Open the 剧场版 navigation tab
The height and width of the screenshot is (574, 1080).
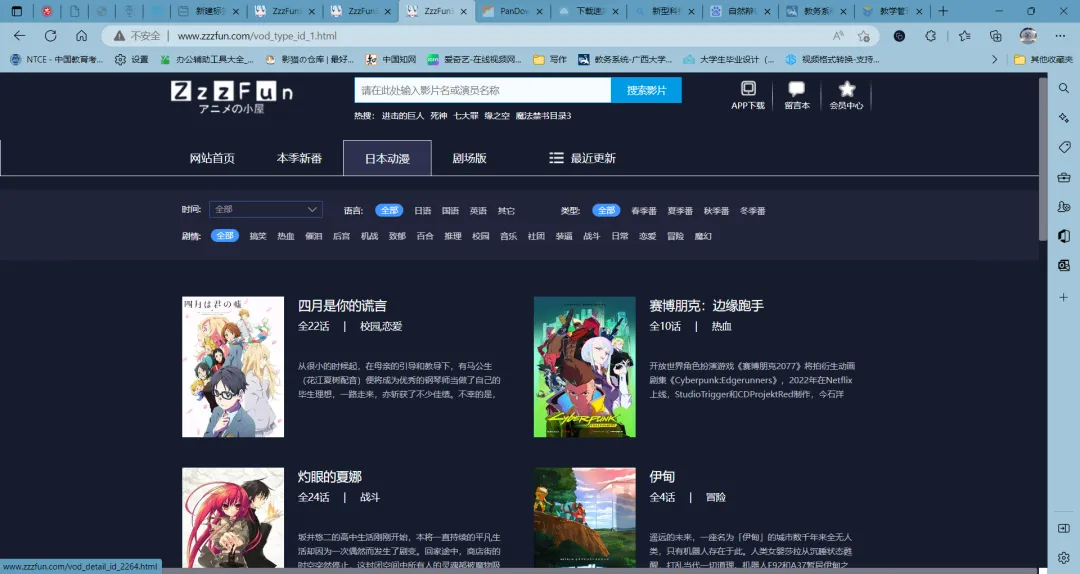click(x=469, y=158)
